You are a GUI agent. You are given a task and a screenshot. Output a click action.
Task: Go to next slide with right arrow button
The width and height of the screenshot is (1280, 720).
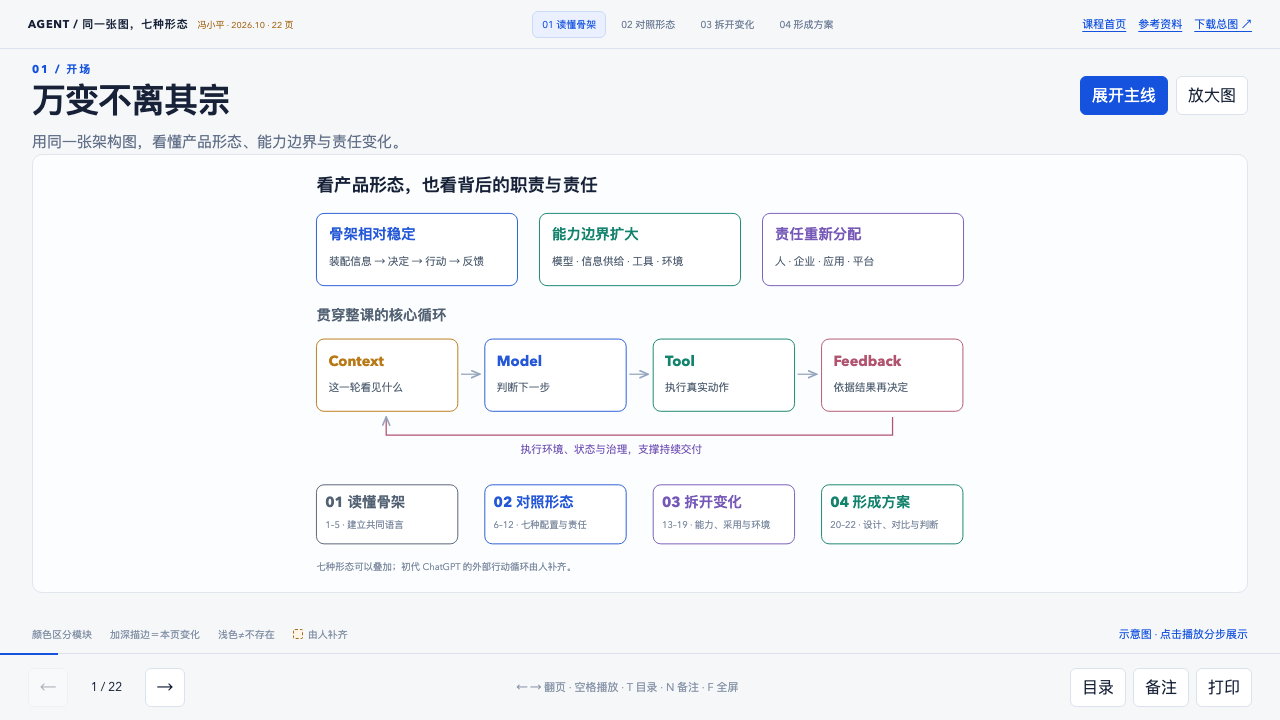pos(165,687)
